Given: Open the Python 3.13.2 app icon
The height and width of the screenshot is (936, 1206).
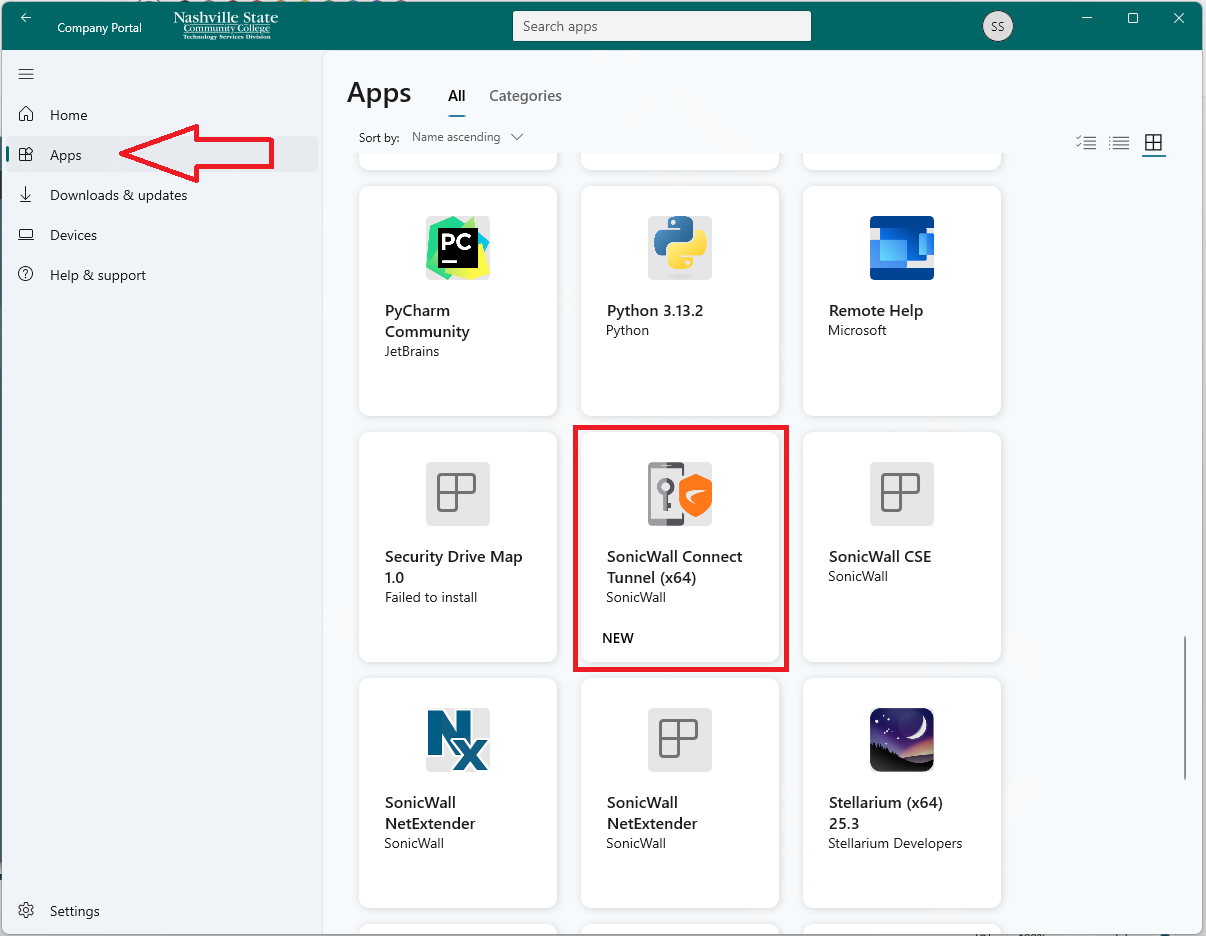Looking at the screenshot, I should point(679,248).
